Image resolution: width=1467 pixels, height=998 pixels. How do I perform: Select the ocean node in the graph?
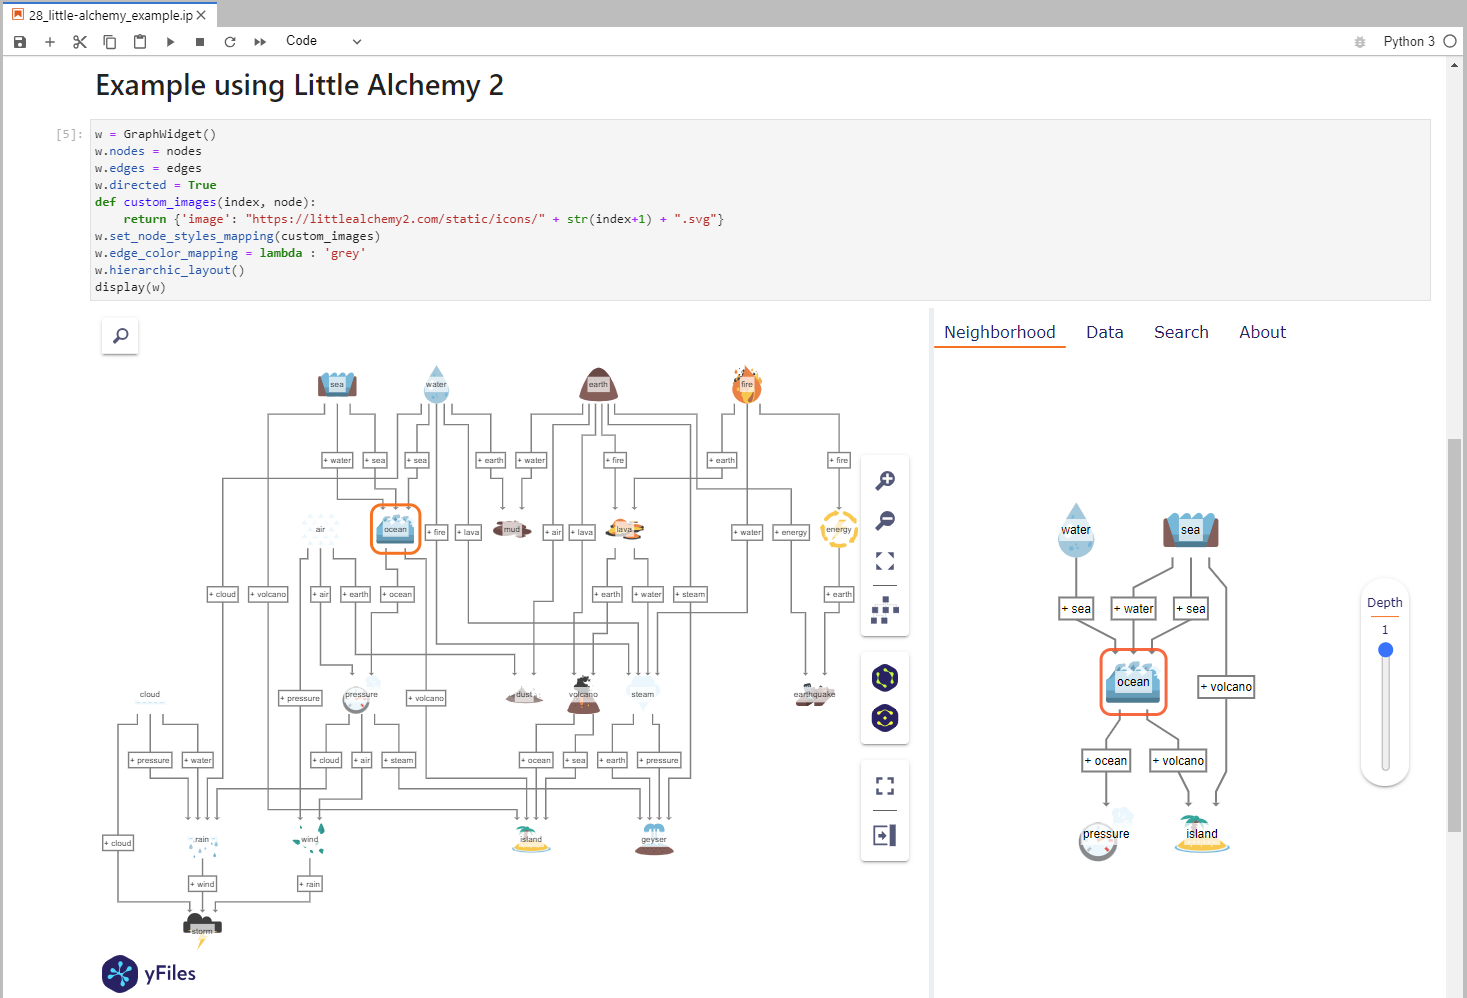click(395, 530)
